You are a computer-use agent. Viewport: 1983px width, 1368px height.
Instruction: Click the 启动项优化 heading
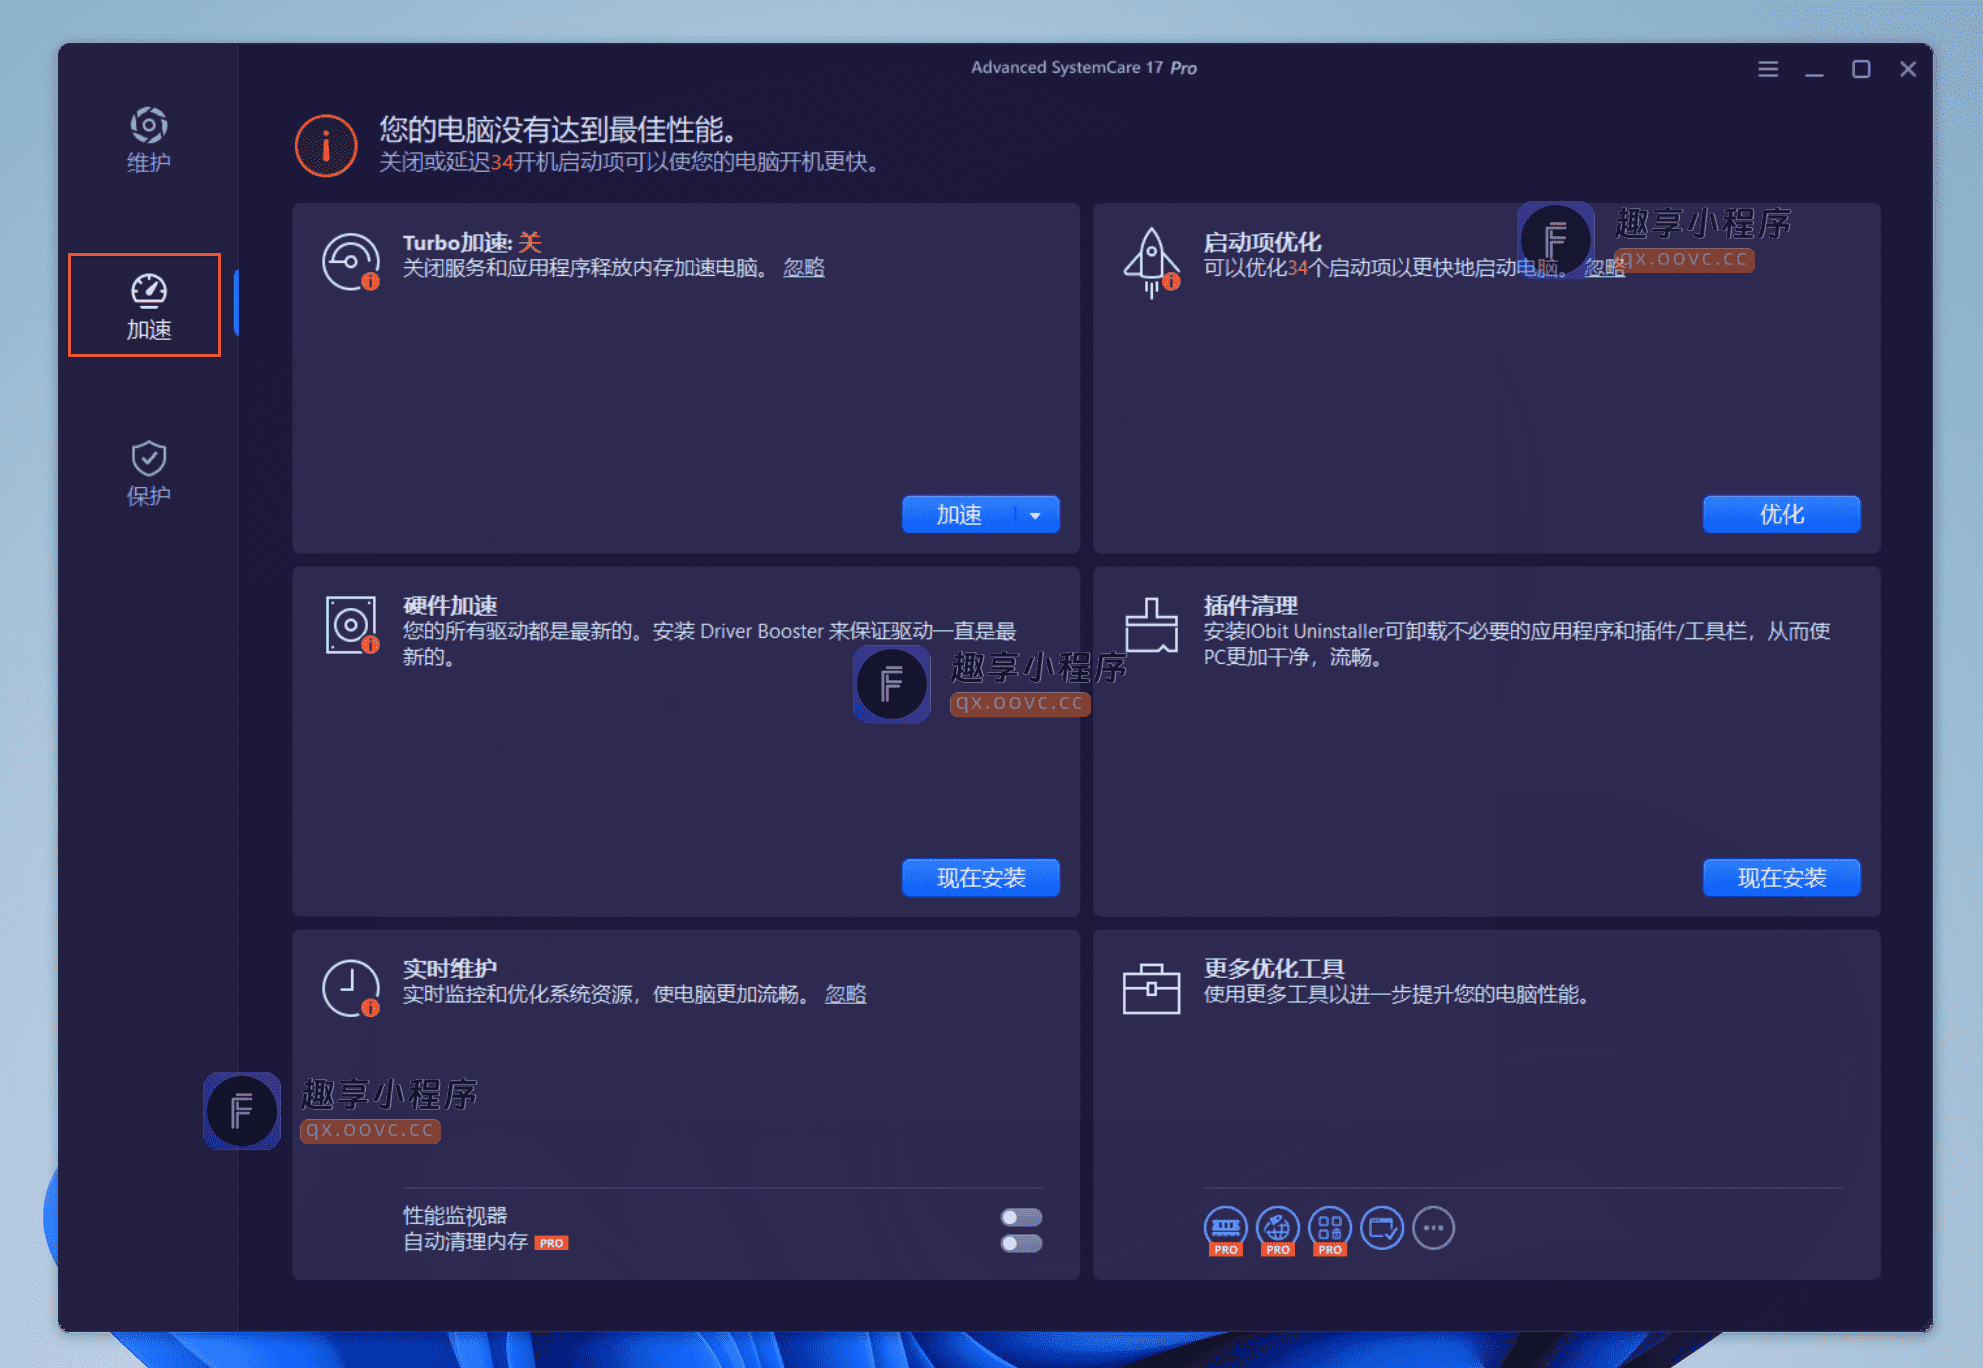coord(1262,242)
